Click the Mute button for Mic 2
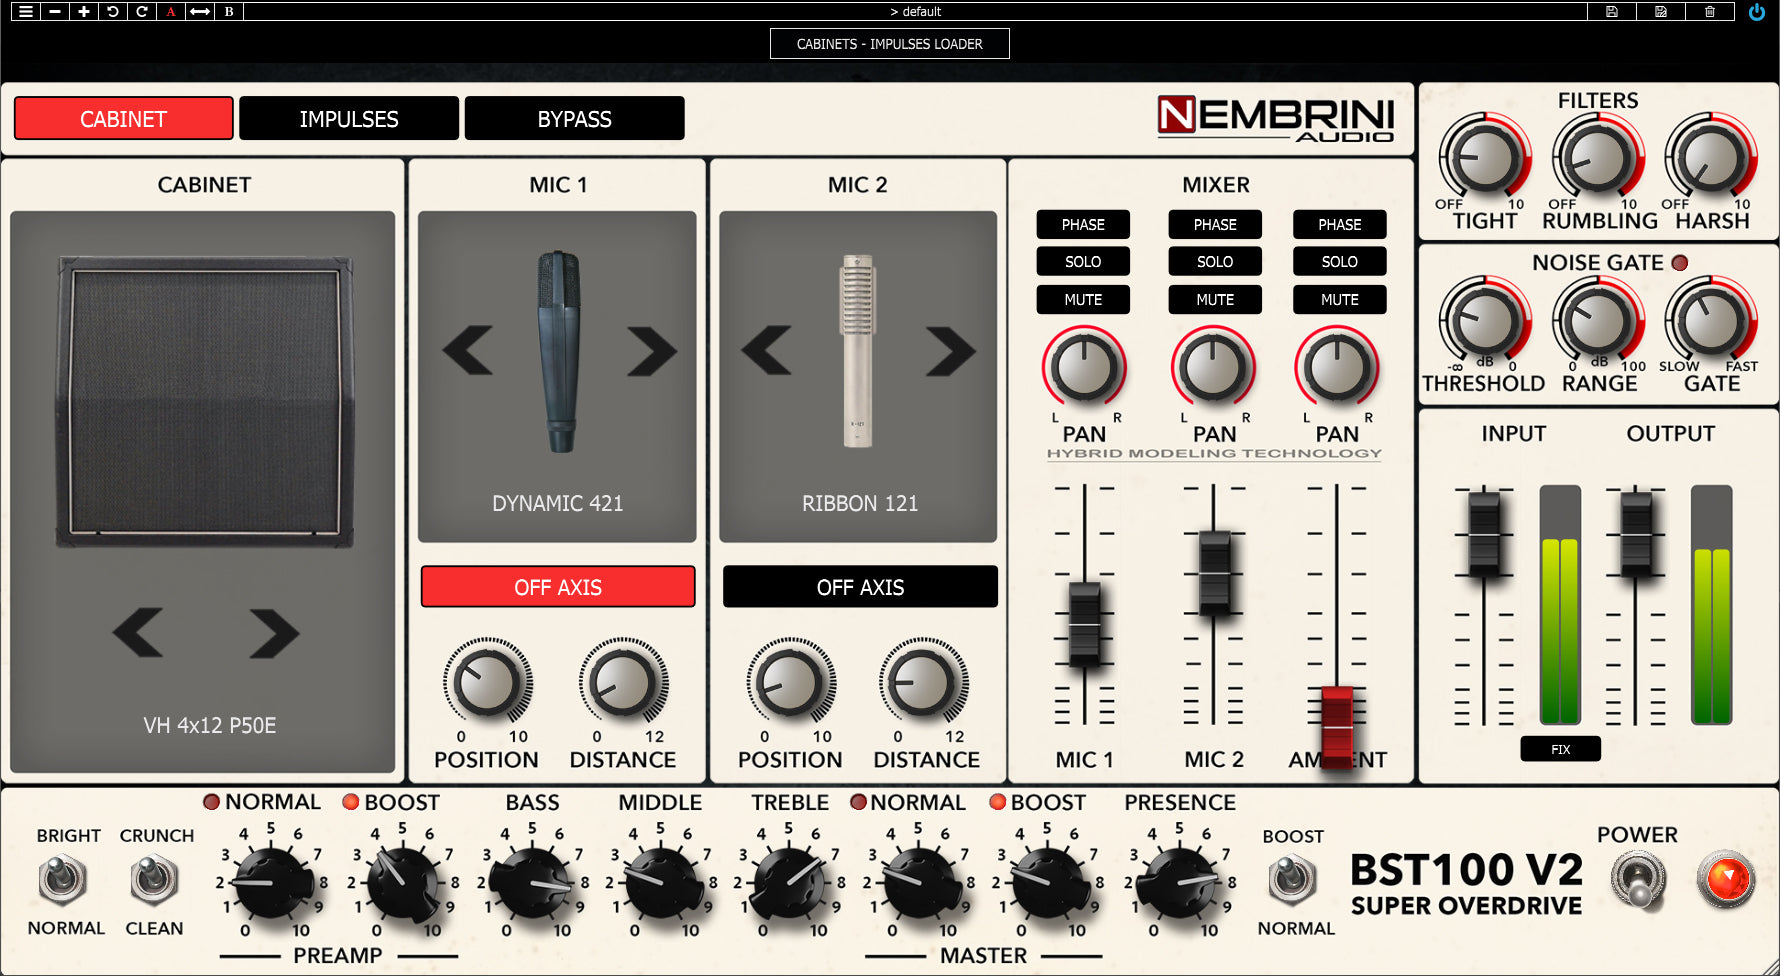 [1215, 300]
